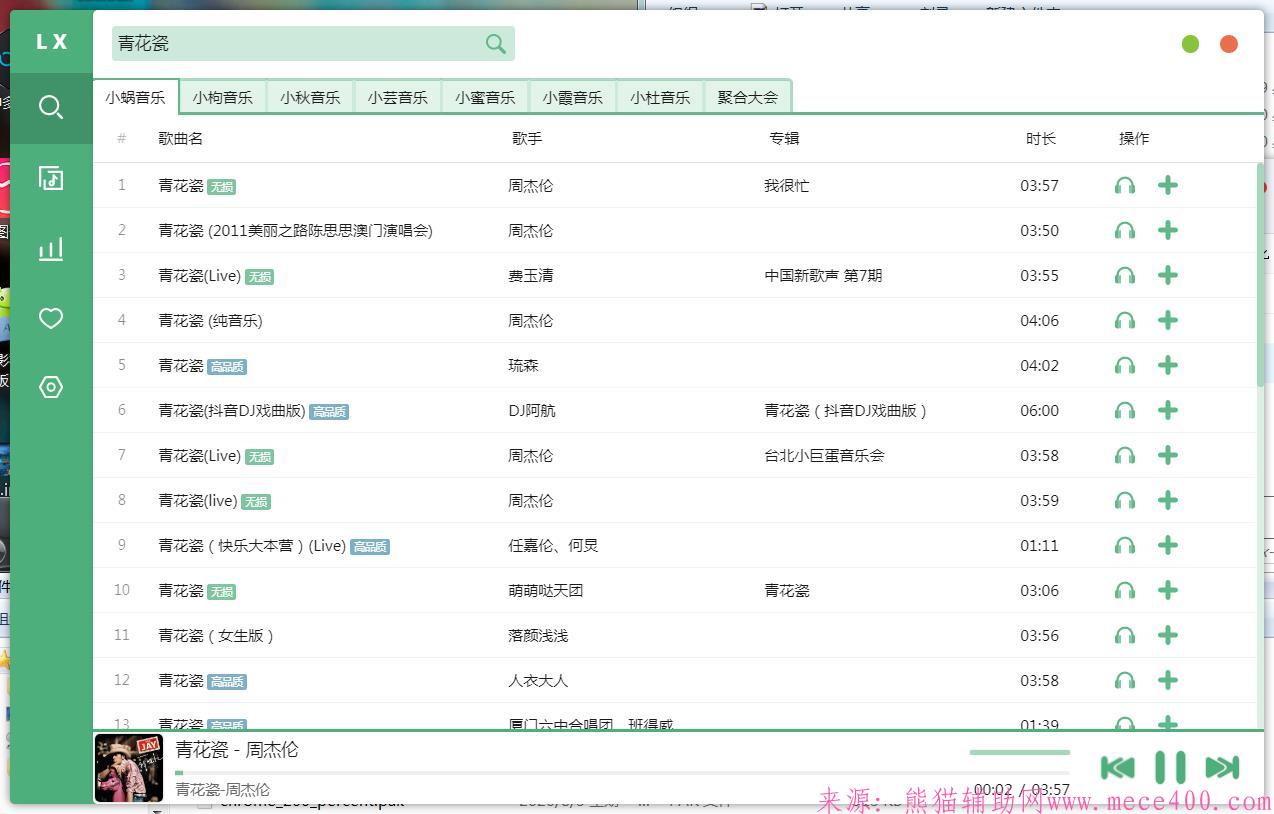Open the song list library sidebar icon
1274x814 pixels.
(x=51, y=178)
